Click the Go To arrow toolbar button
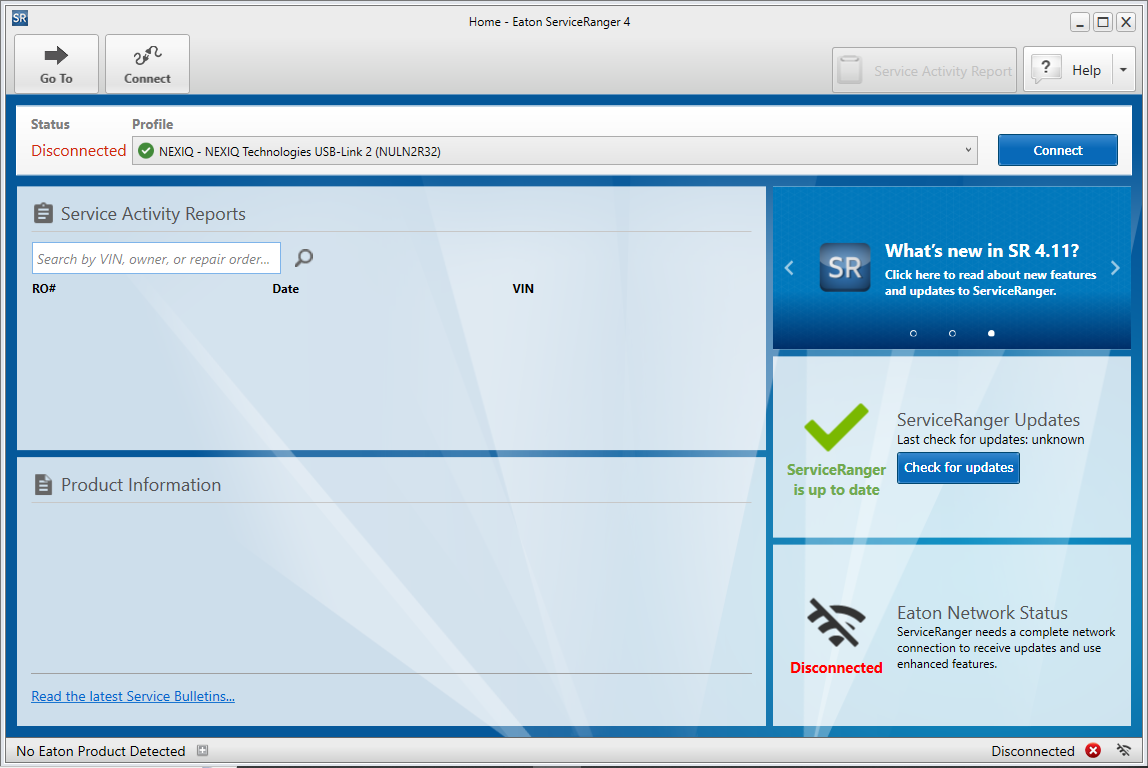The height and width of the screenshot is (768, 1148). click(x=56, y=64)
